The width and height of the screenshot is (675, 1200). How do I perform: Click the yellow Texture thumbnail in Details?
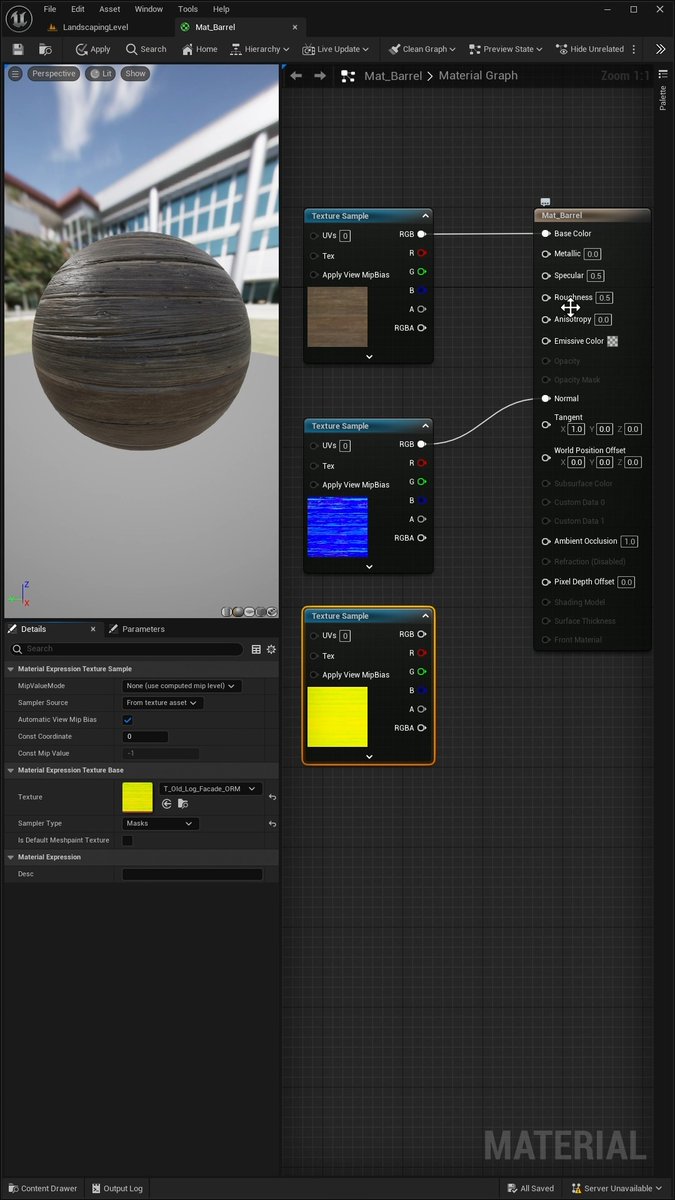[137, 797]
